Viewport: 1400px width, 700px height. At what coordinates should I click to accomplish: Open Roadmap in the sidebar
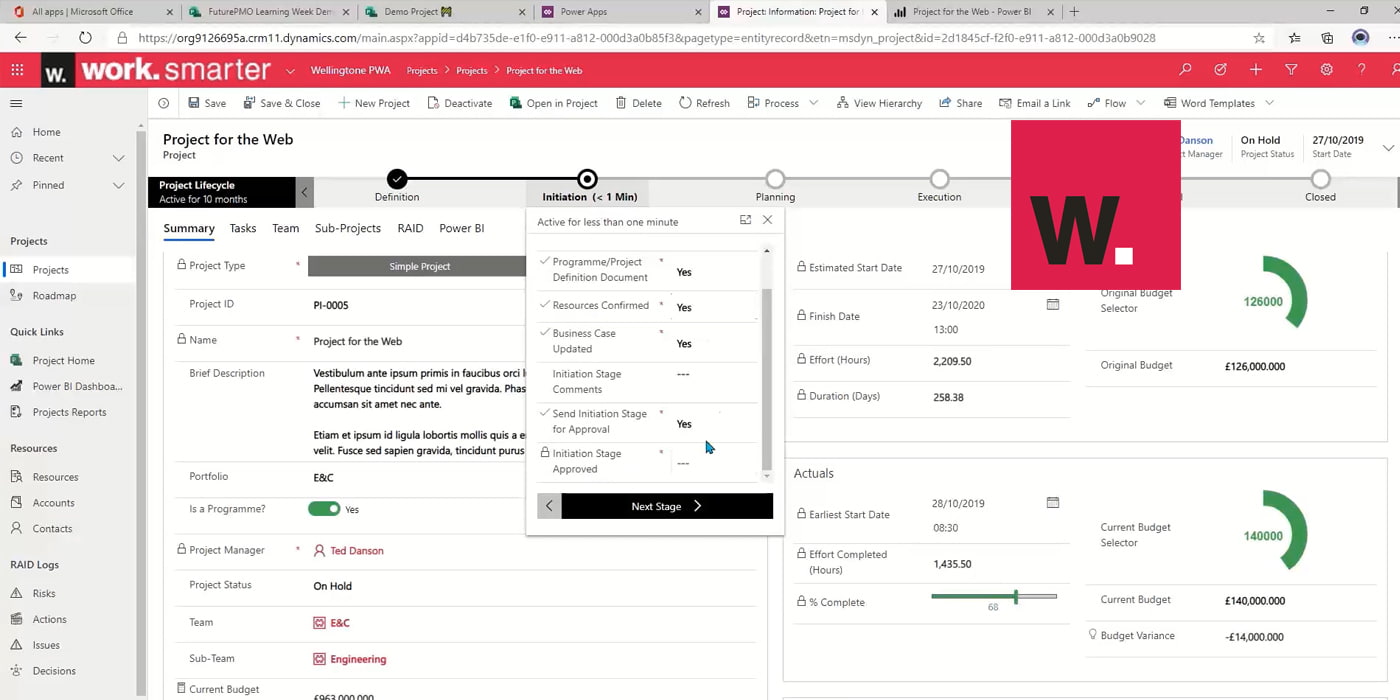[54, 295]
